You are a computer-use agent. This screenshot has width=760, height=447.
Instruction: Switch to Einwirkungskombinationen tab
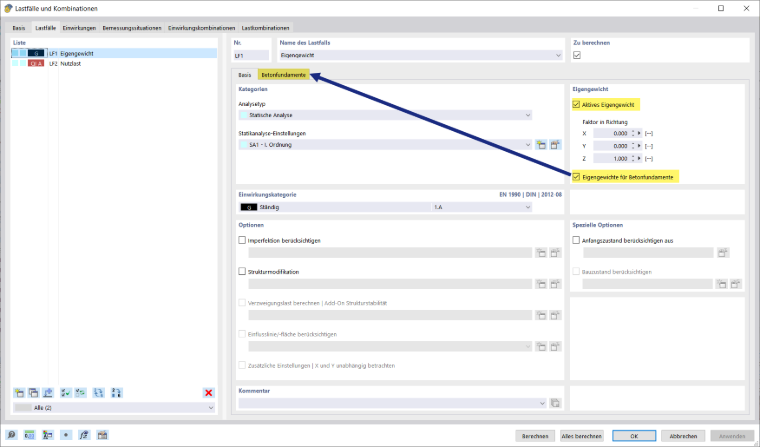click(x=202, y=28)
